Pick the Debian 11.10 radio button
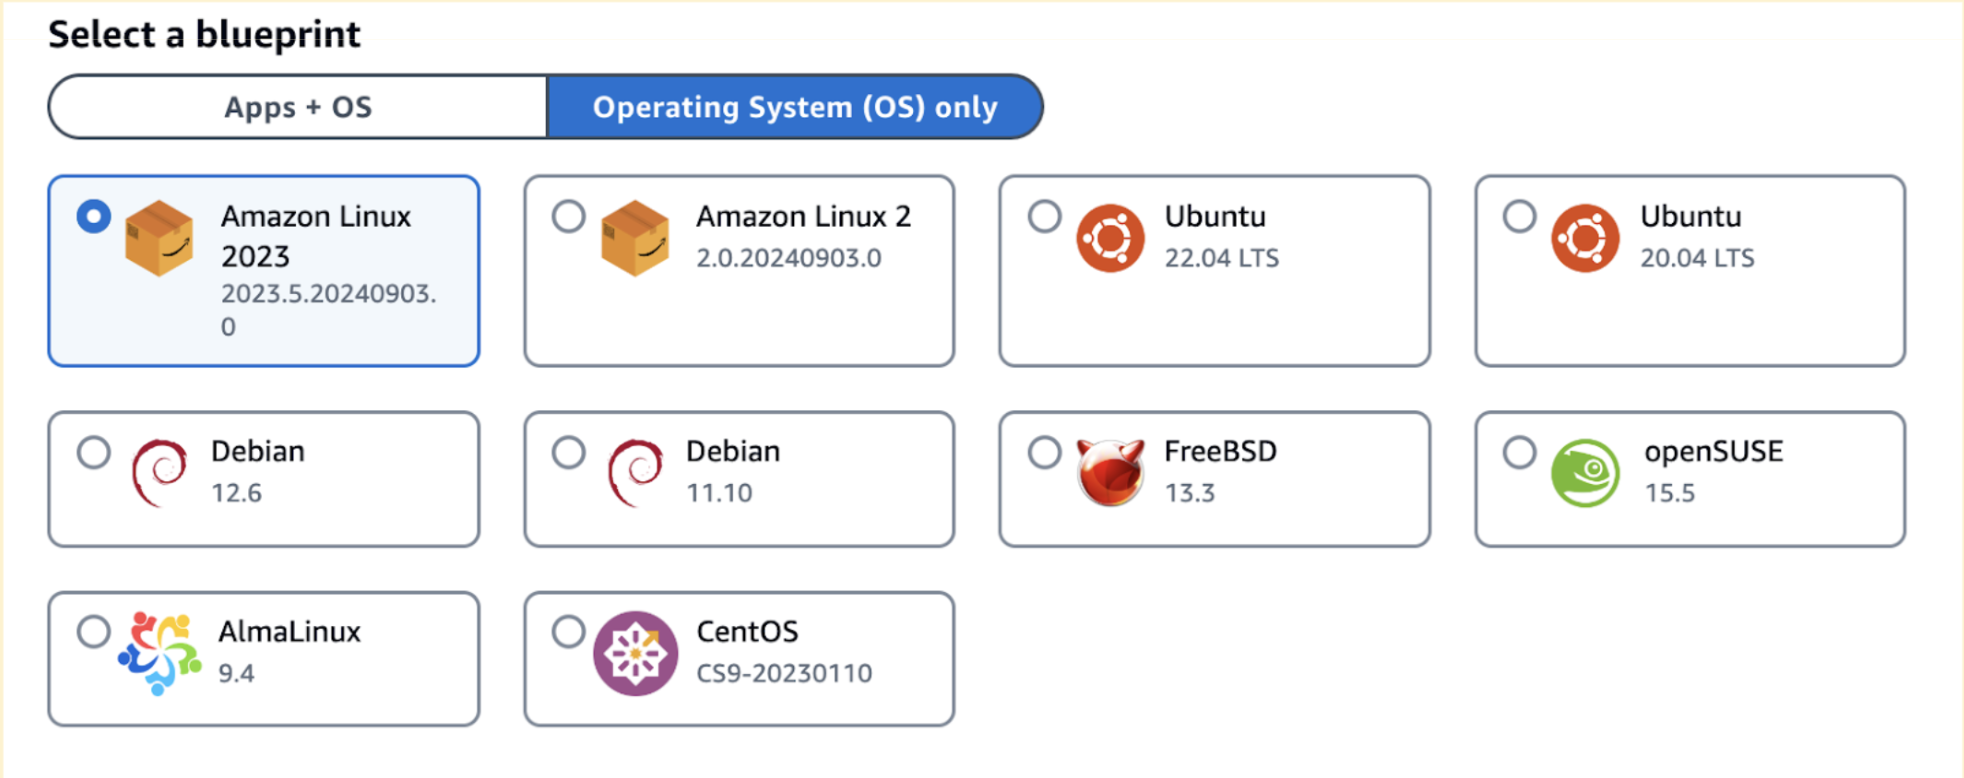 569,452
